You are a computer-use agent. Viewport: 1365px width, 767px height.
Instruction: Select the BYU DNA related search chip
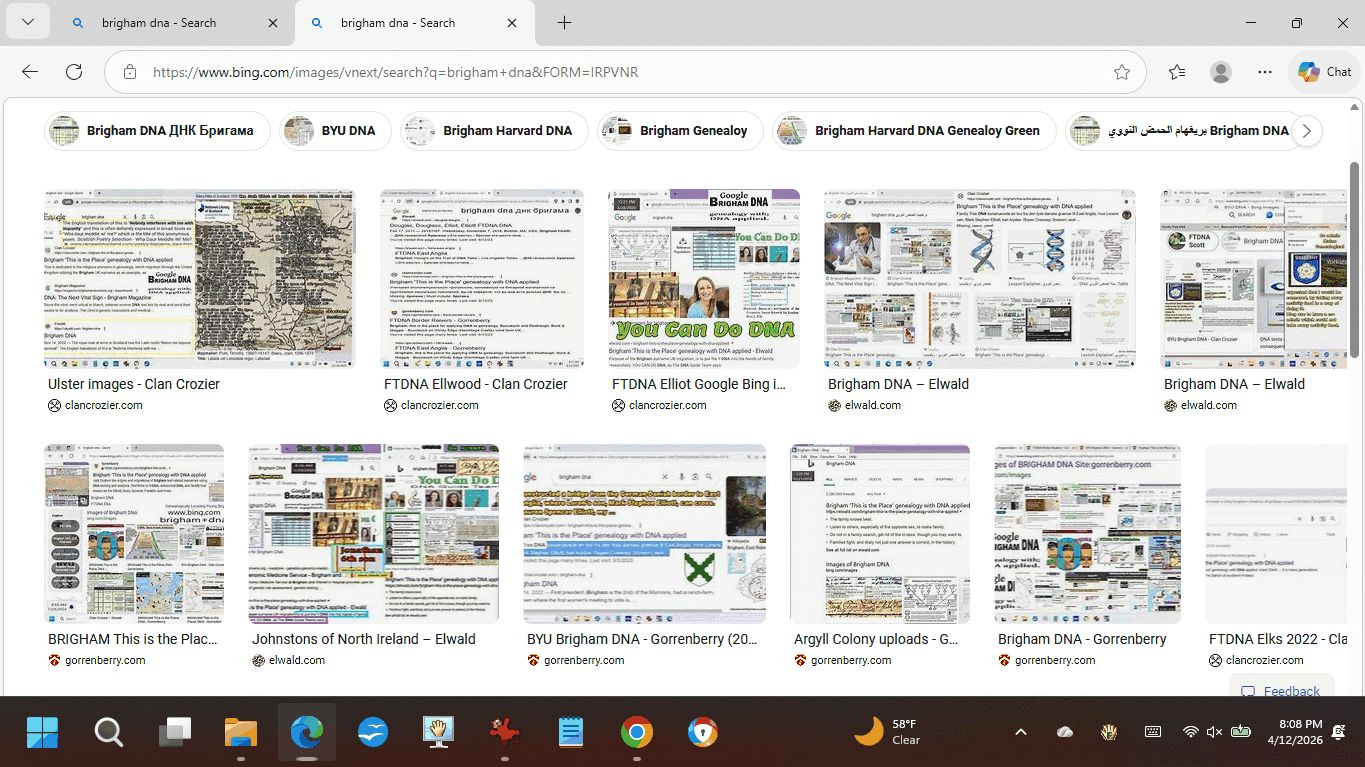click(335, 131)
